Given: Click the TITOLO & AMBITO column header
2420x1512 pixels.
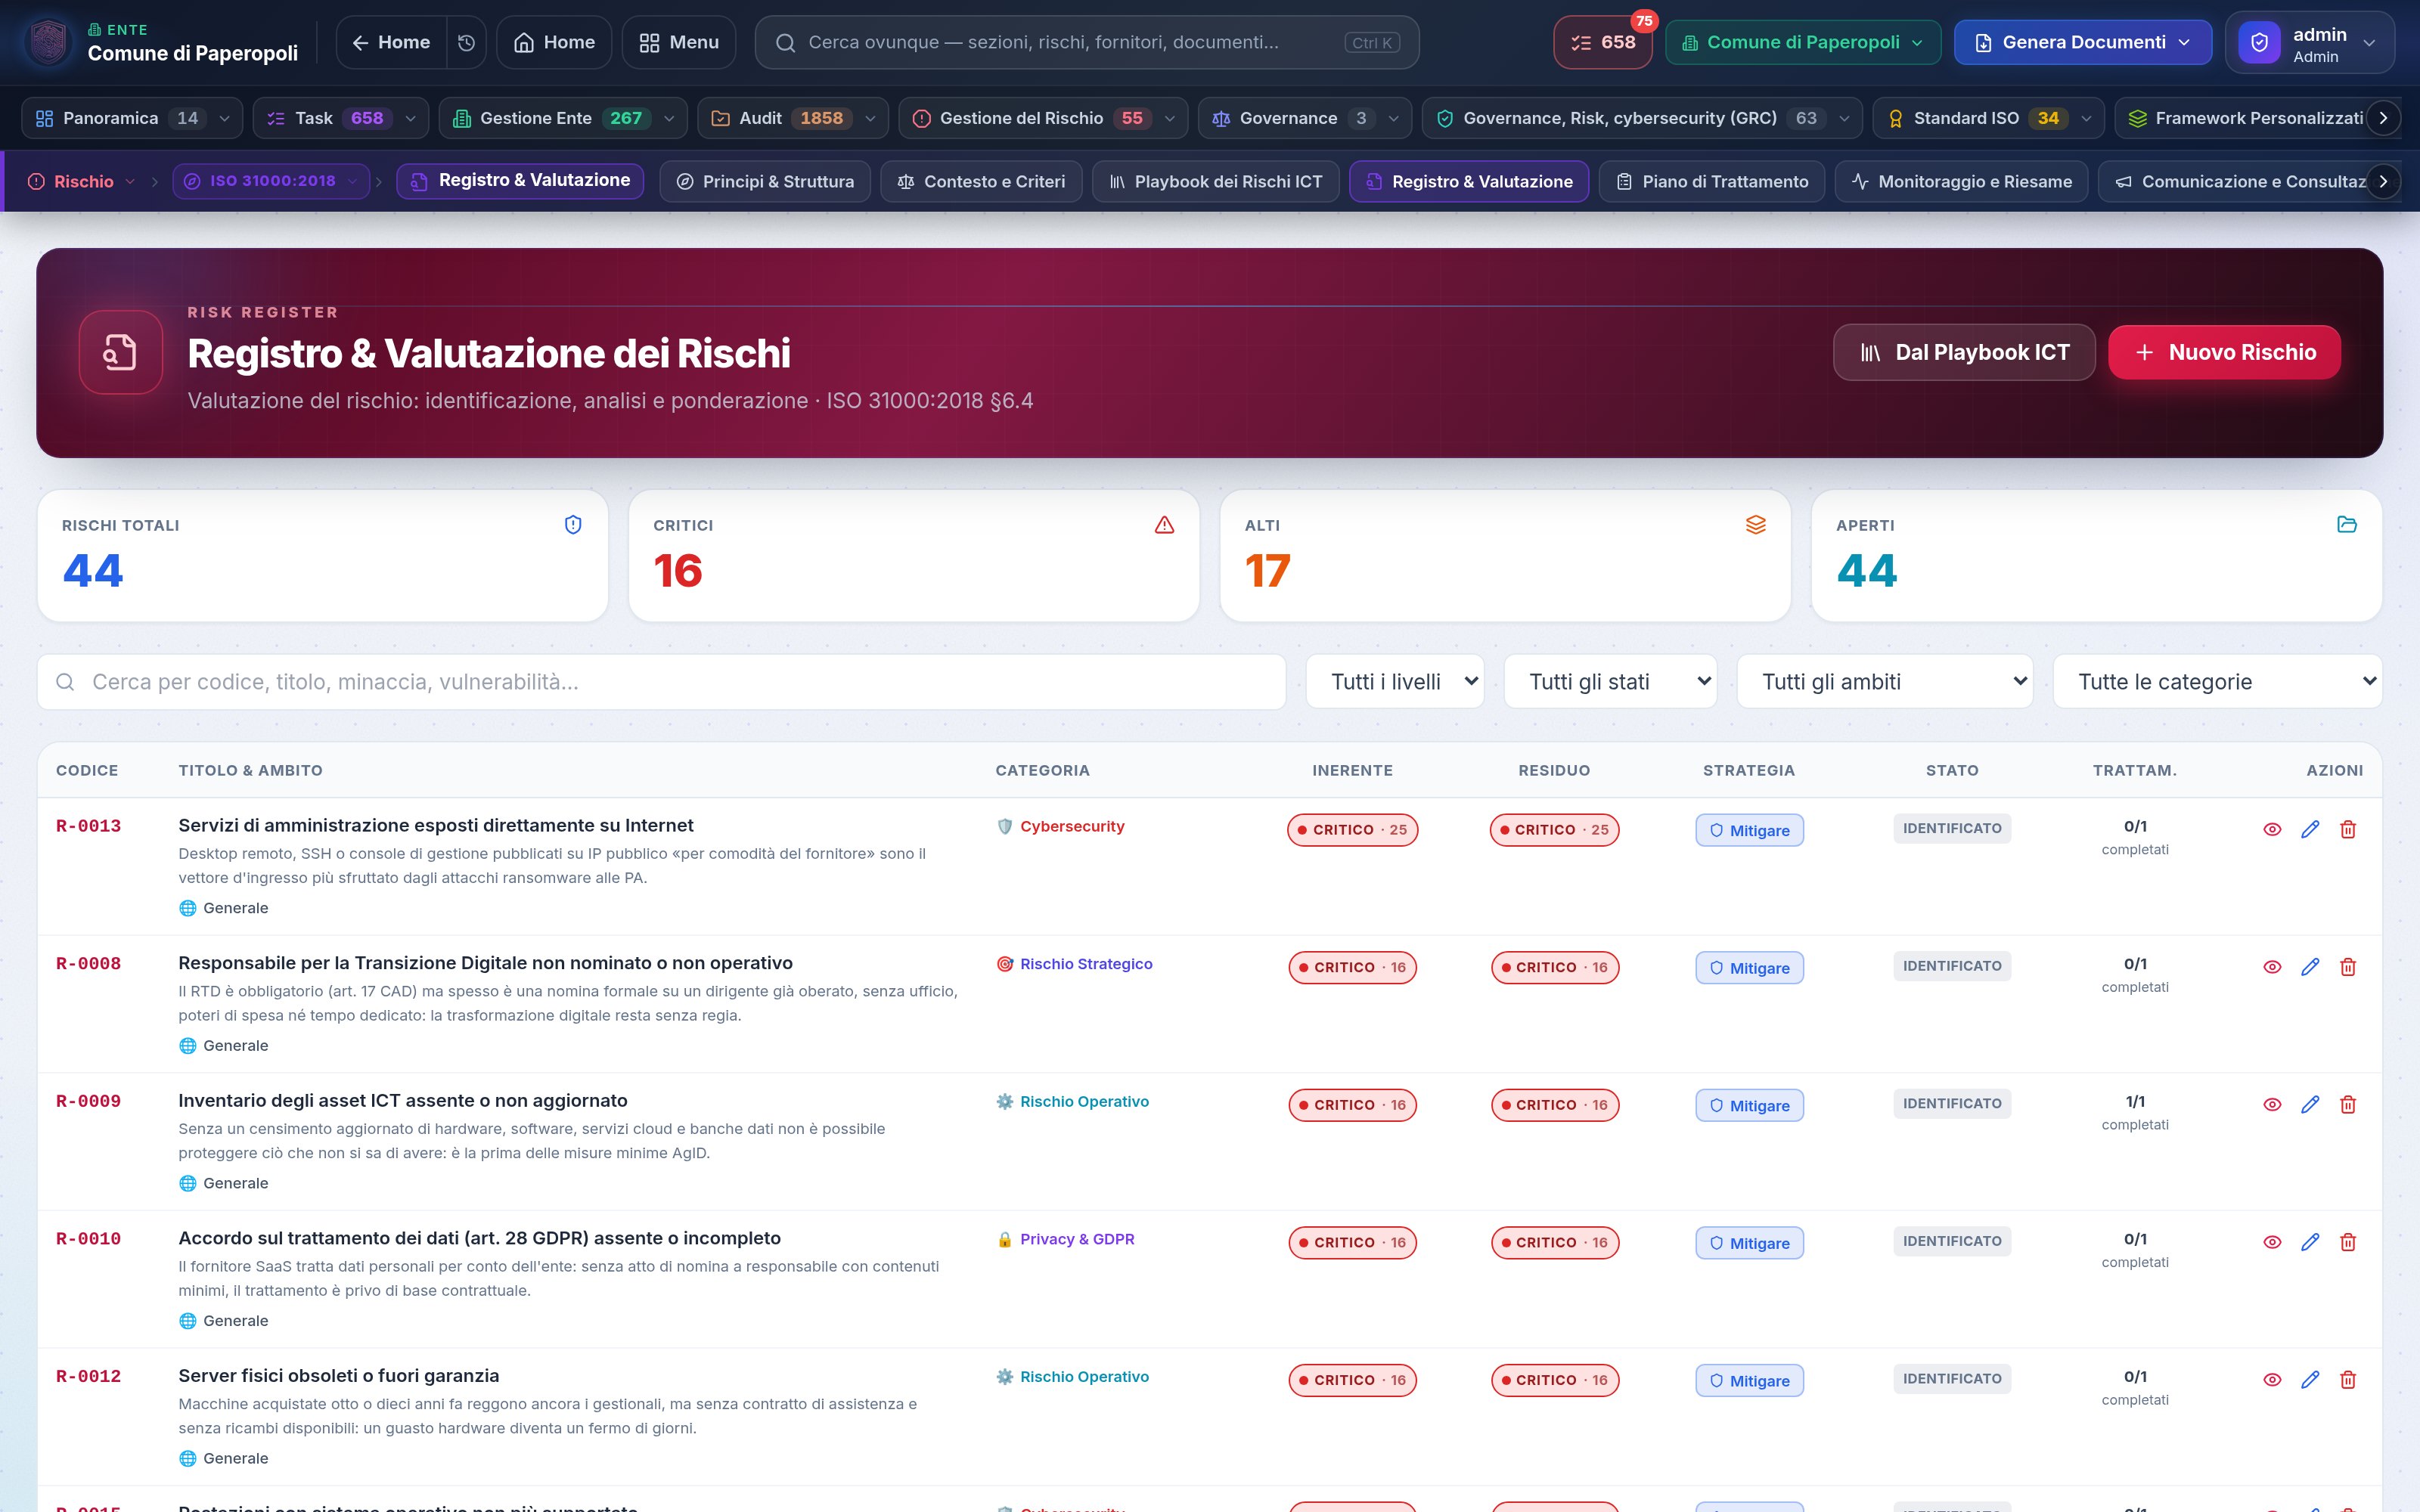Looking at the screenshot, I should pyautogui.click(x=250, y=770).
